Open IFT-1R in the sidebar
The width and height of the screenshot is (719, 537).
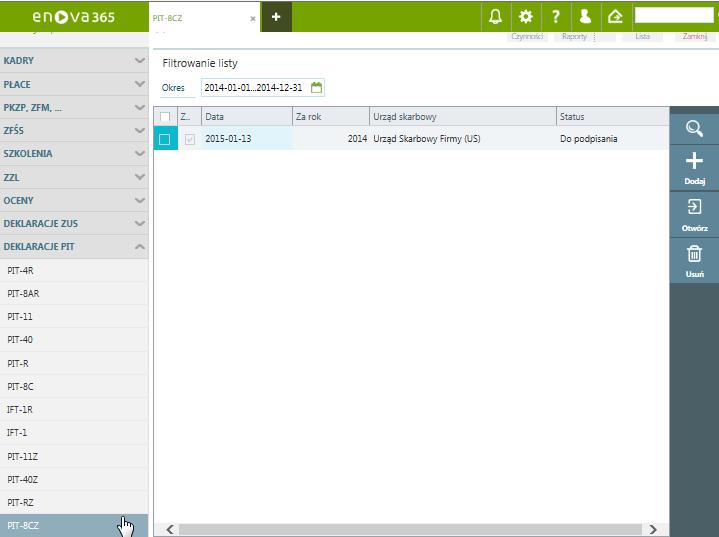point(74,410)
